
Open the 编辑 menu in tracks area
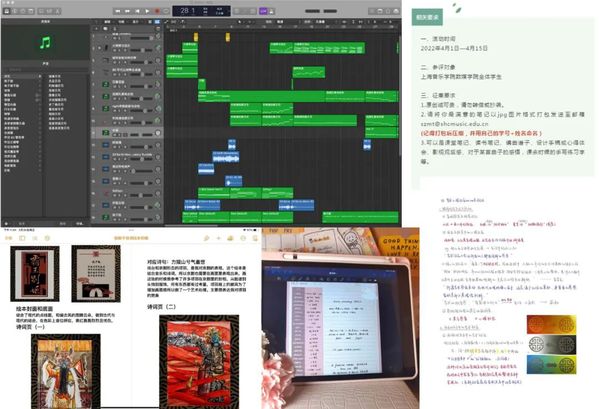point(108,22)
